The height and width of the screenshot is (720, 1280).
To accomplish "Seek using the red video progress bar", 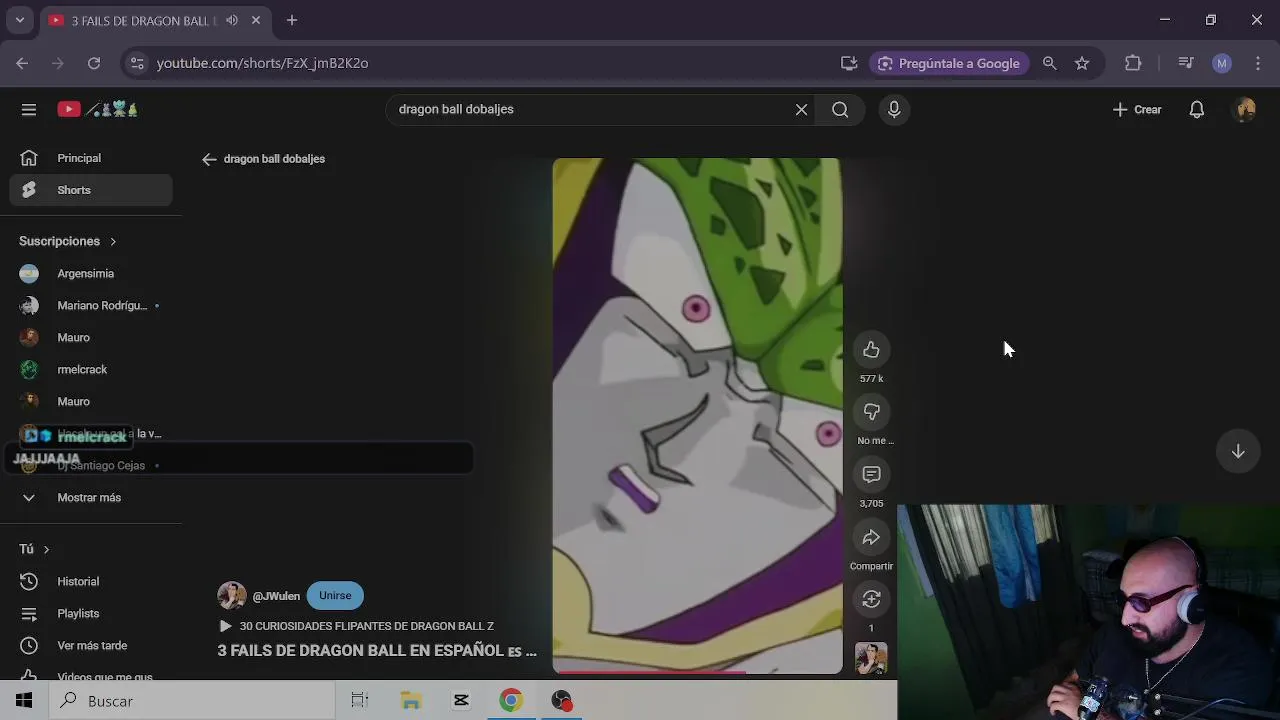I will tap(697, 672).
